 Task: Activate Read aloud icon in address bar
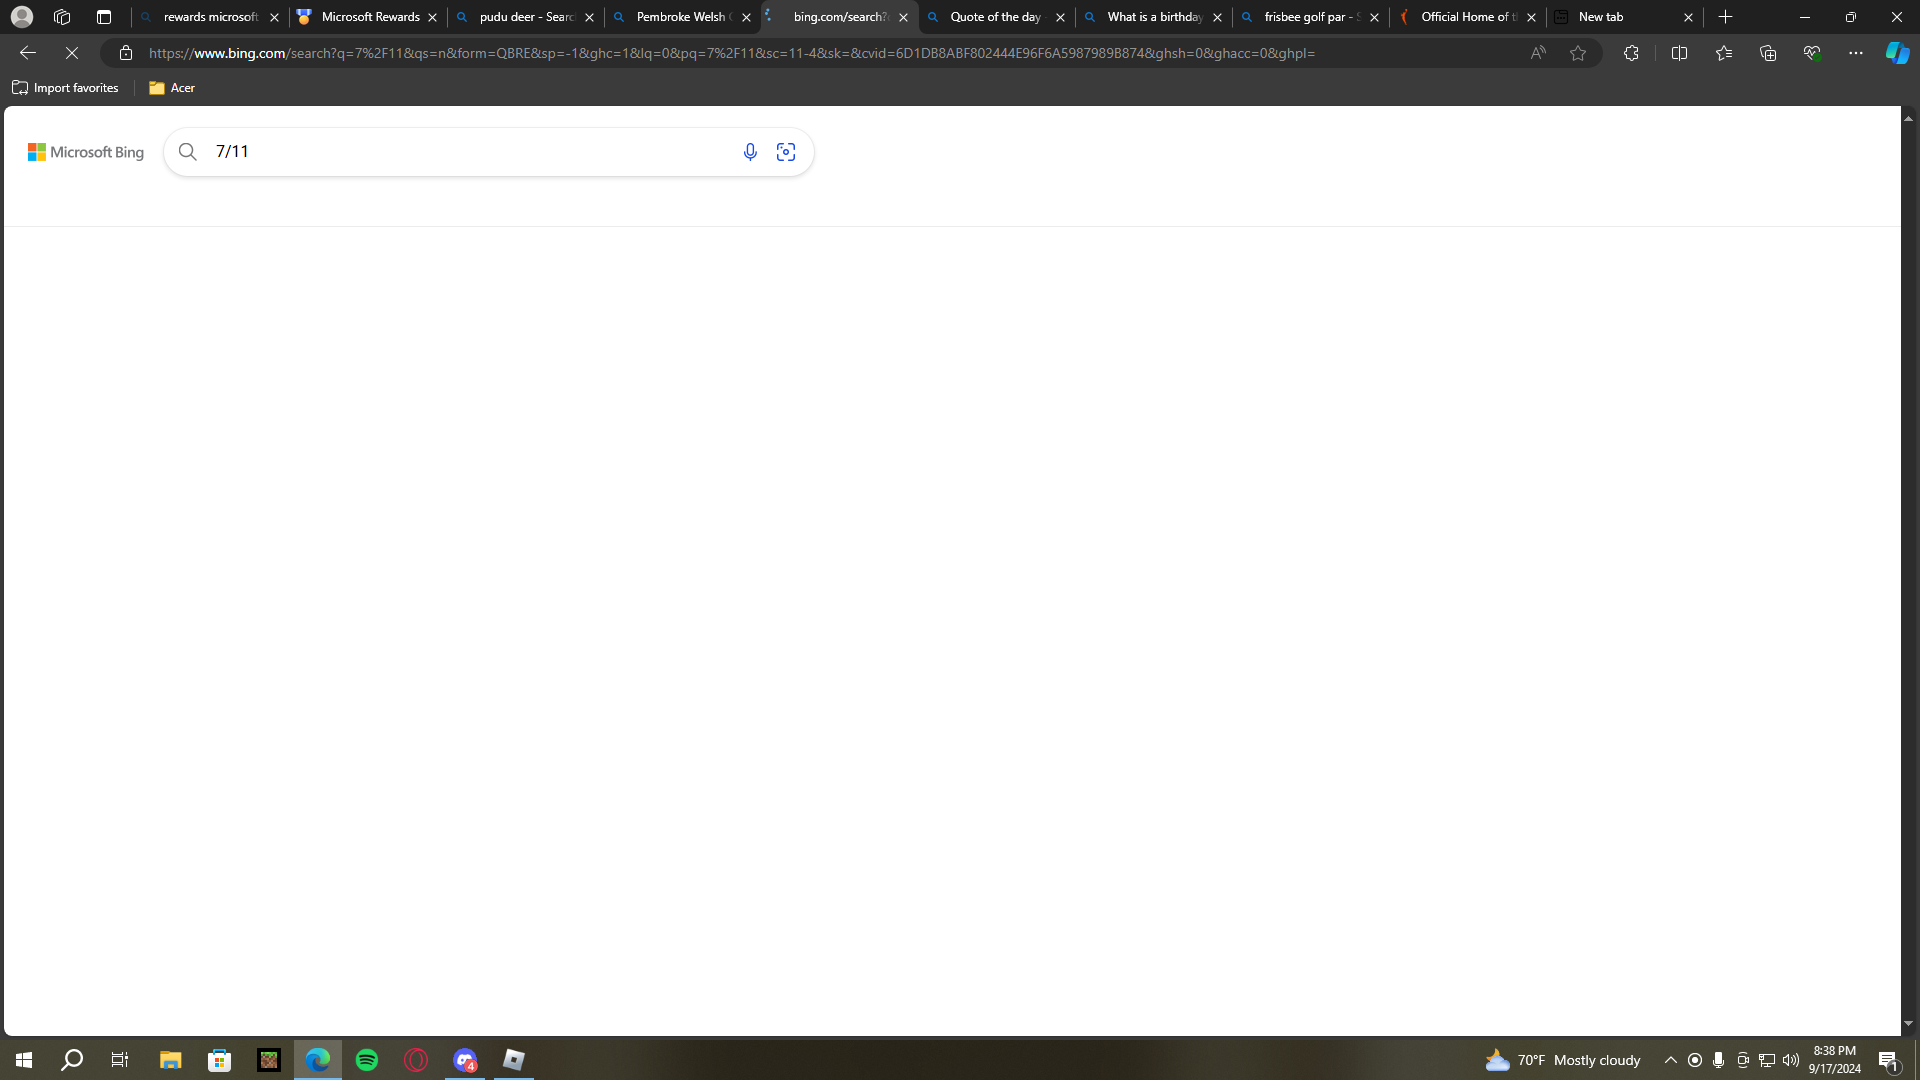click(1538, 53)
